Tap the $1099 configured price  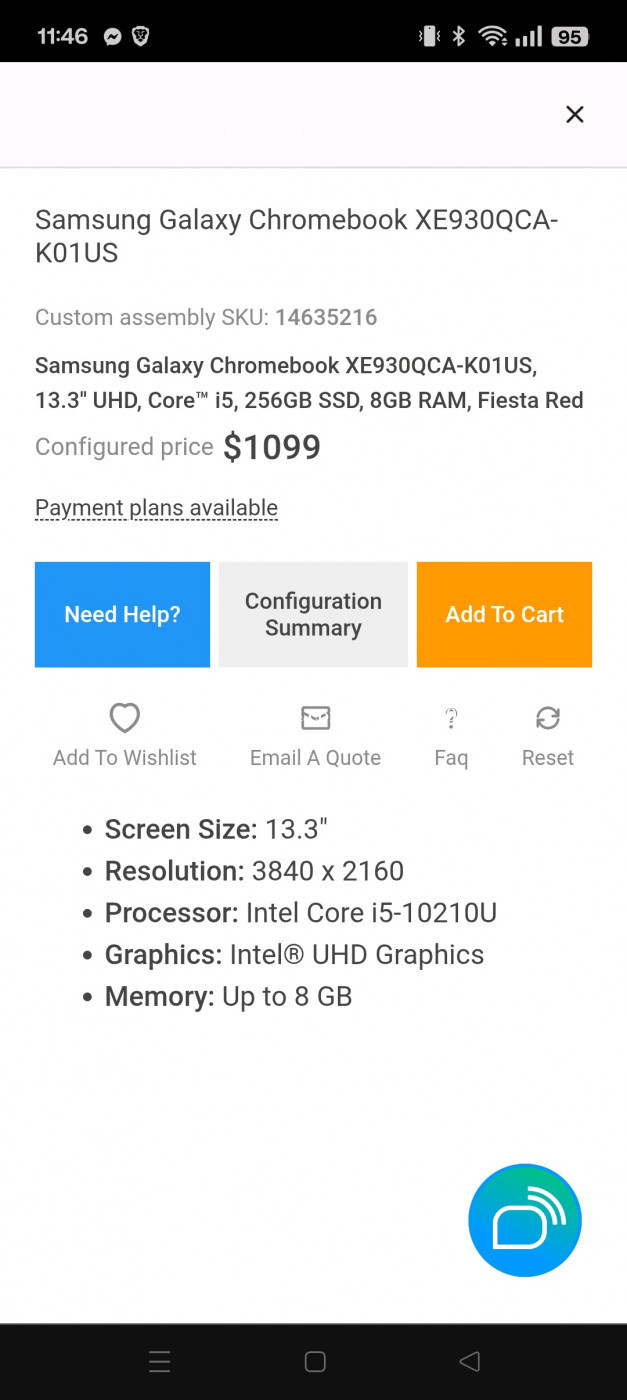(x=272, y=447)
